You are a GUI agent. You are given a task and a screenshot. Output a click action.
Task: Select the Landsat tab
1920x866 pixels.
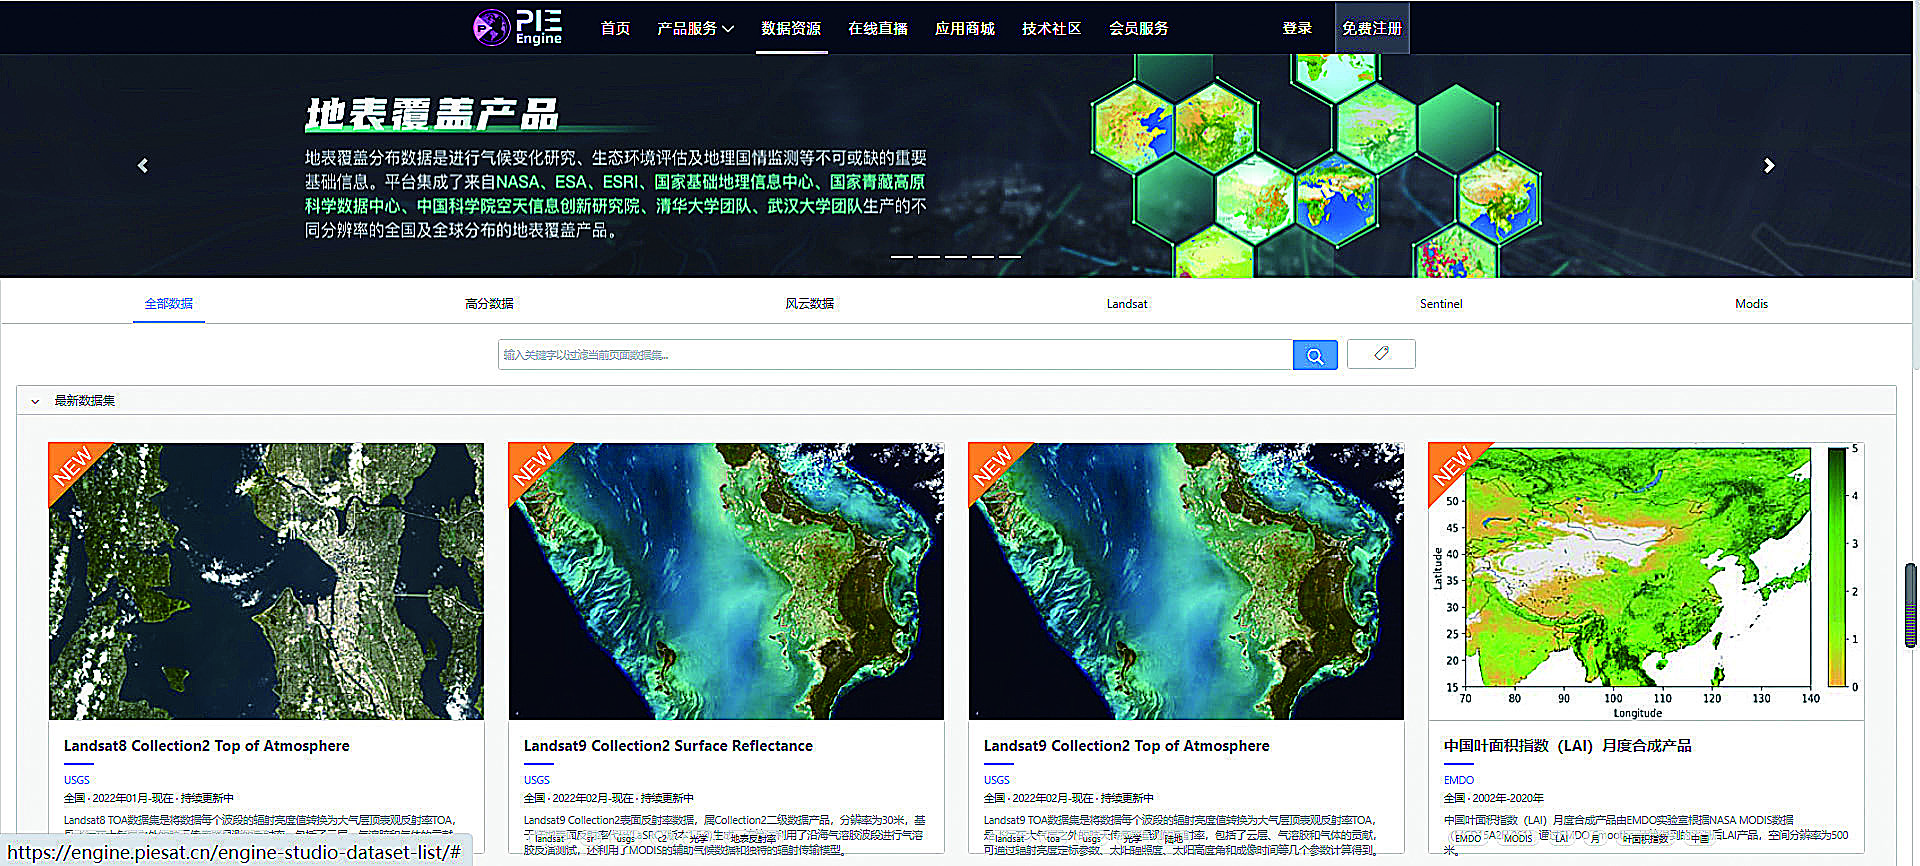tap(1127, 303)
